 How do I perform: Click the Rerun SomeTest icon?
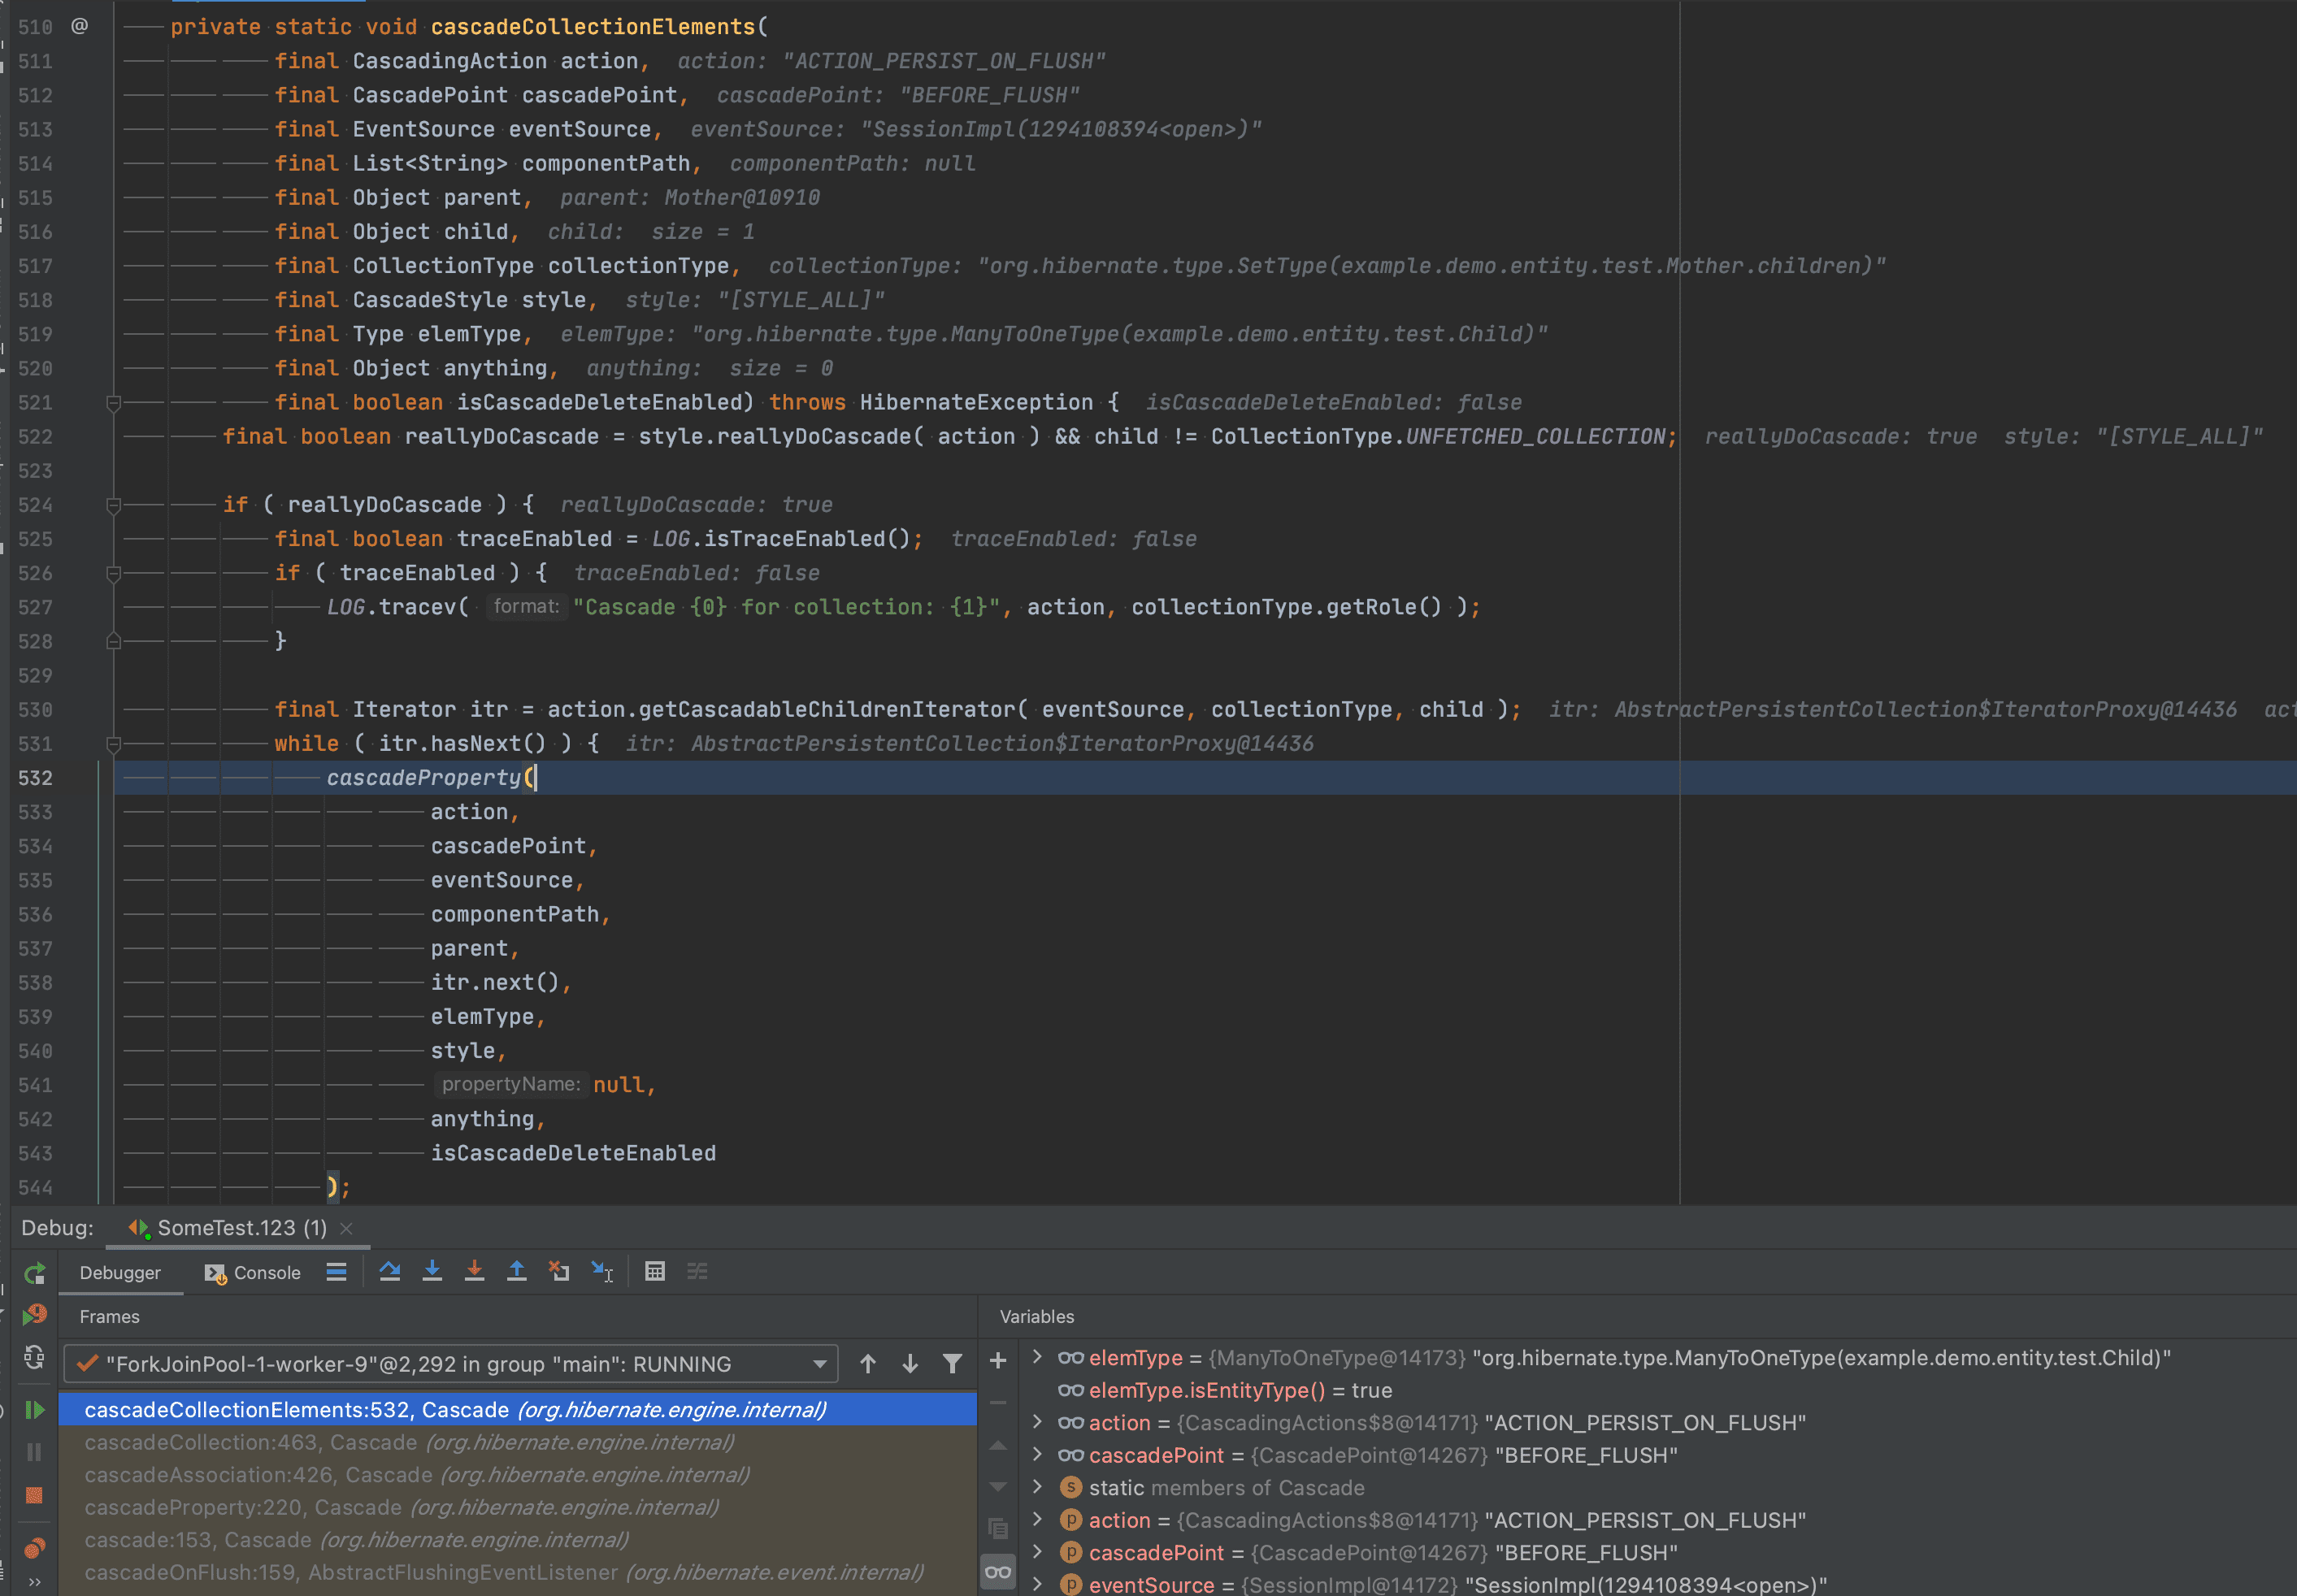pyautogui.click(x=34, y=1274)
